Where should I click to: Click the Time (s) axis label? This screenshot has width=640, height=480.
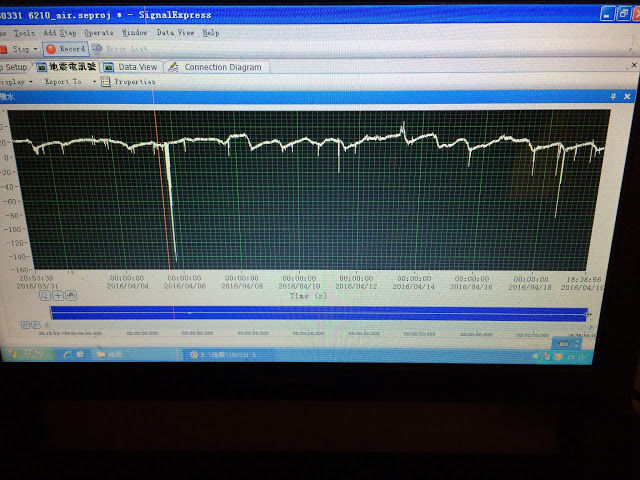[x=308, y=296]
